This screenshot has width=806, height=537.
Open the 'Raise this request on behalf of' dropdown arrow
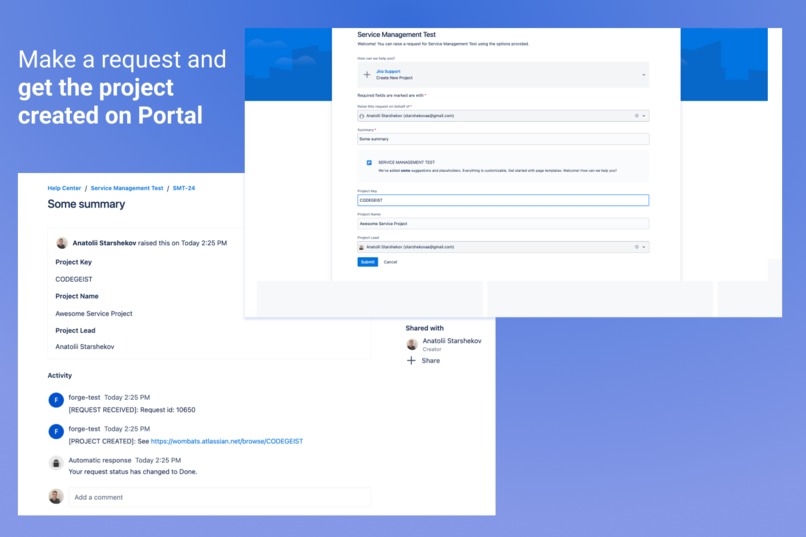[x=644, y=116]
